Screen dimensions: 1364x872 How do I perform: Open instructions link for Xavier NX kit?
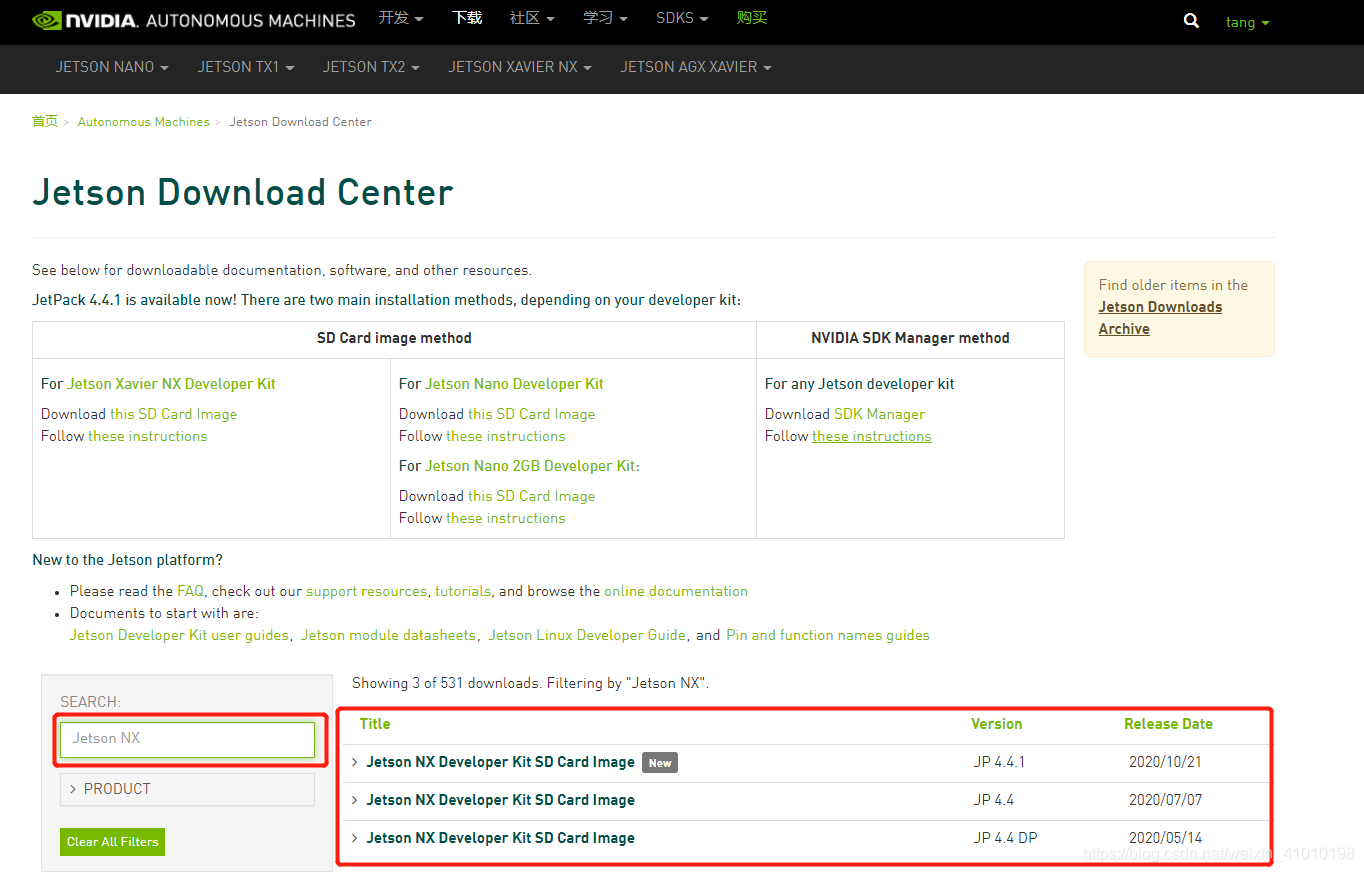[148, 436]
